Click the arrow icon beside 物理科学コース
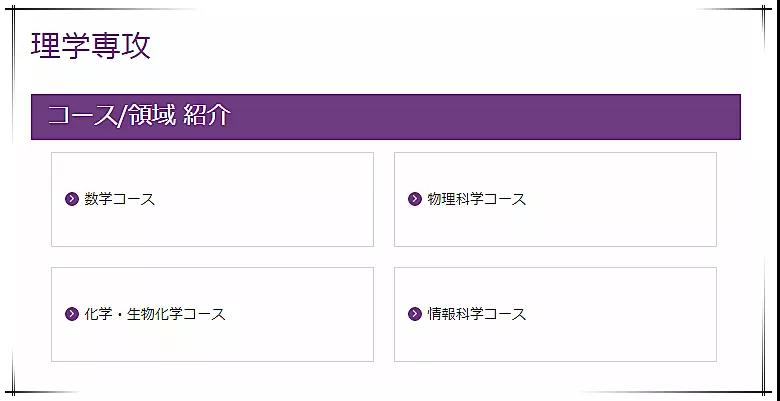The width and height of the screenshot is (780, 401). (x=415, y=199)
